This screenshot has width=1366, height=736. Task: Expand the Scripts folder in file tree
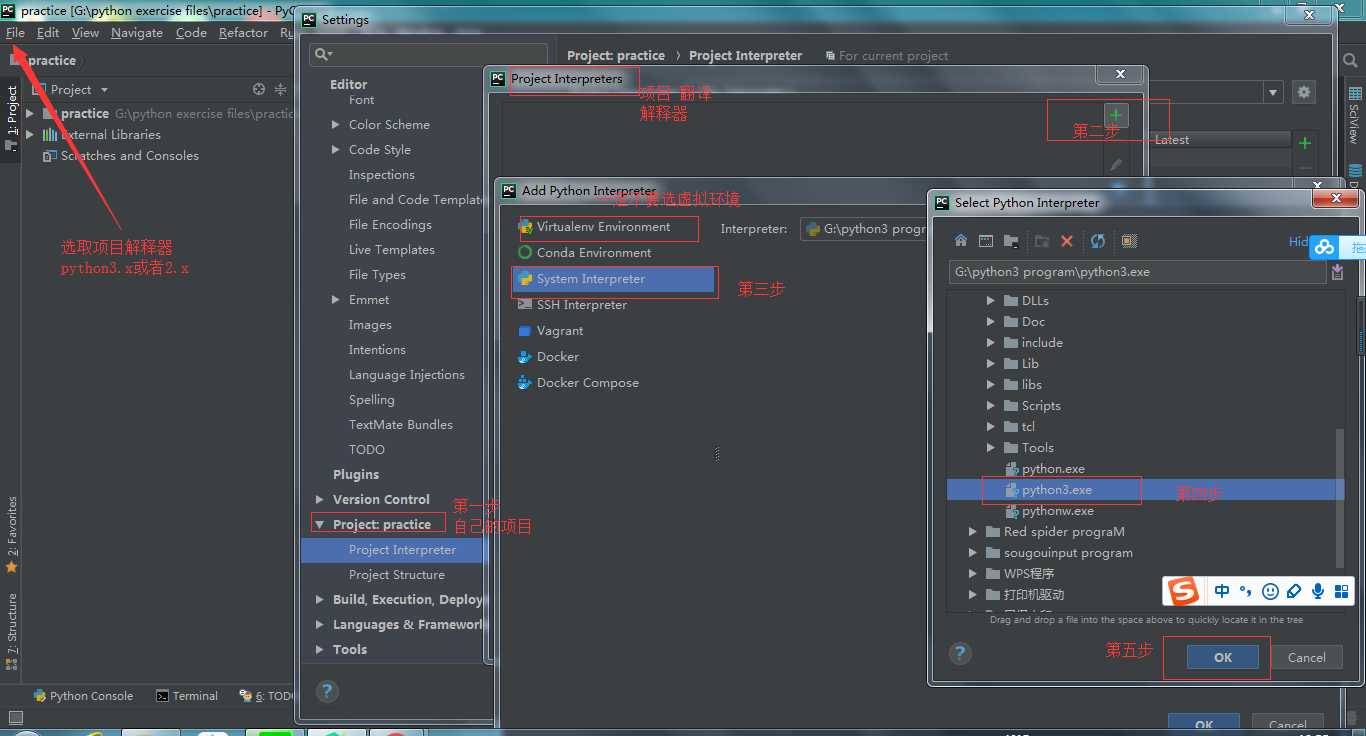(x=990, y=406)
